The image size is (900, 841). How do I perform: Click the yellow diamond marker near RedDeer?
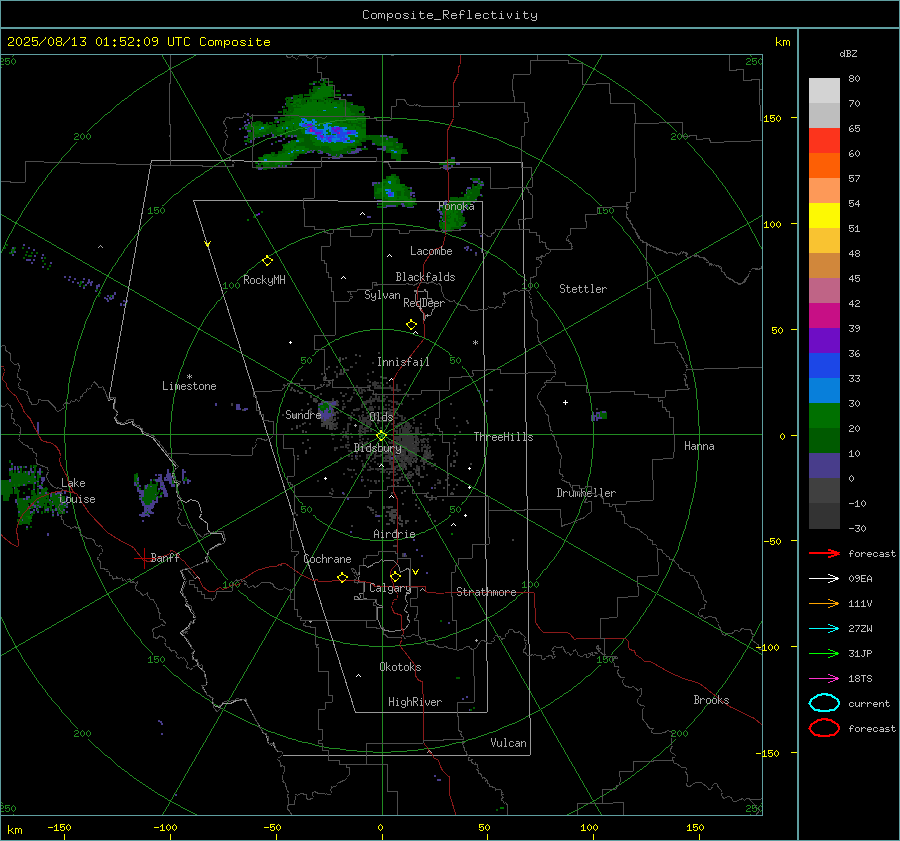point(411,325)
